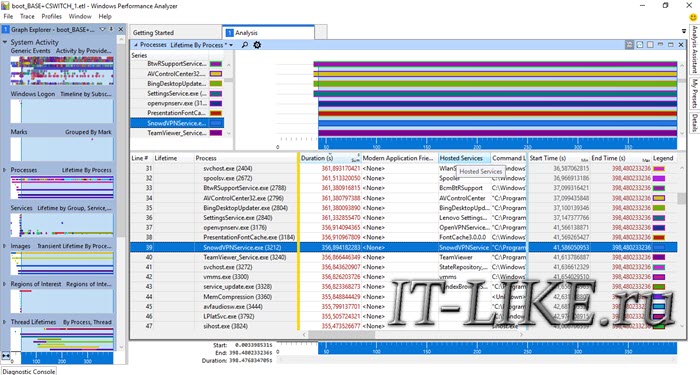This screenshot has width=700, height=375.
Task: Open view editor gear icon
Action: (x=257, y=45)
